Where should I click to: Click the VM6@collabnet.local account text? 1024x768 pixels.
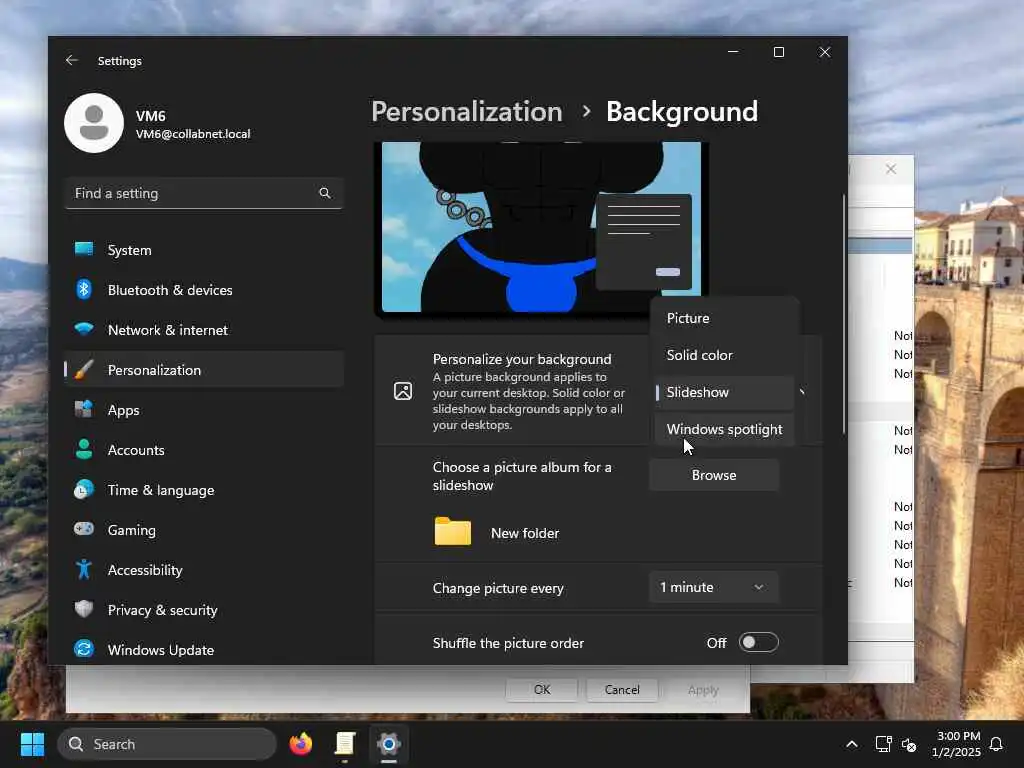pos(193,134)
